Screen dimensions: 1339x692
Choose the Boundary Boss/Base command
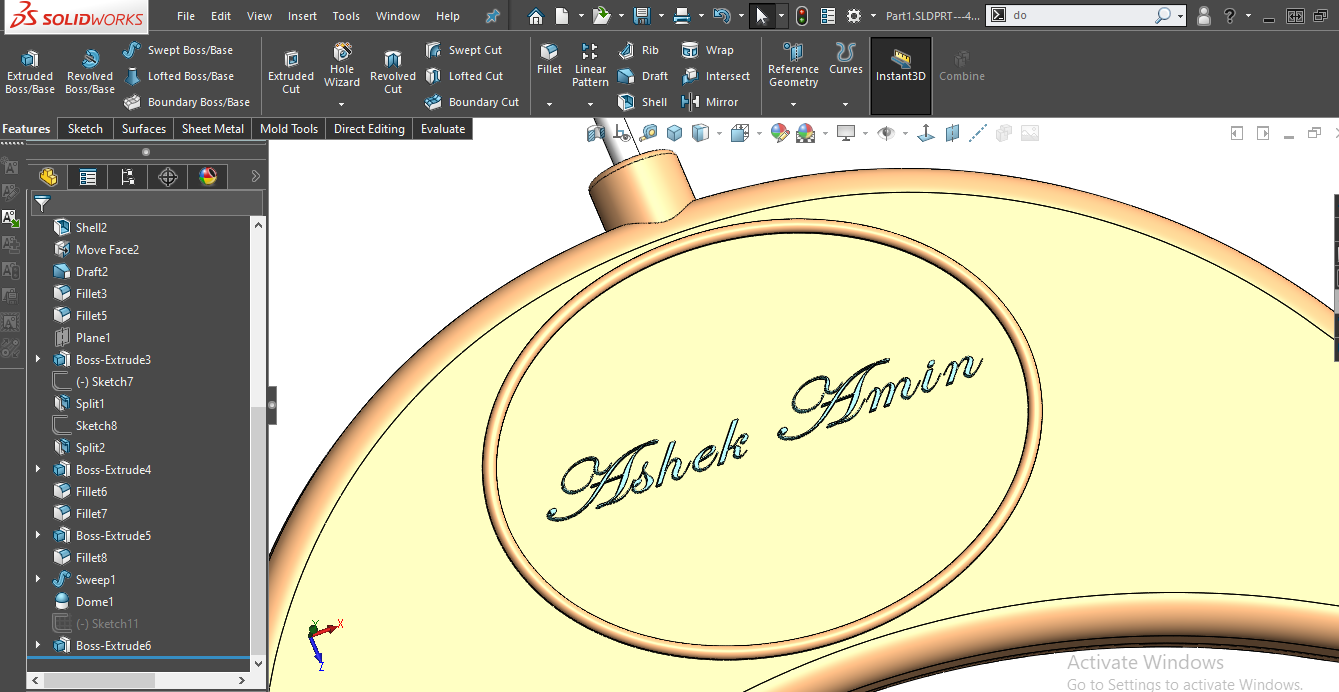pyautogui.click(x=186, y=102)
